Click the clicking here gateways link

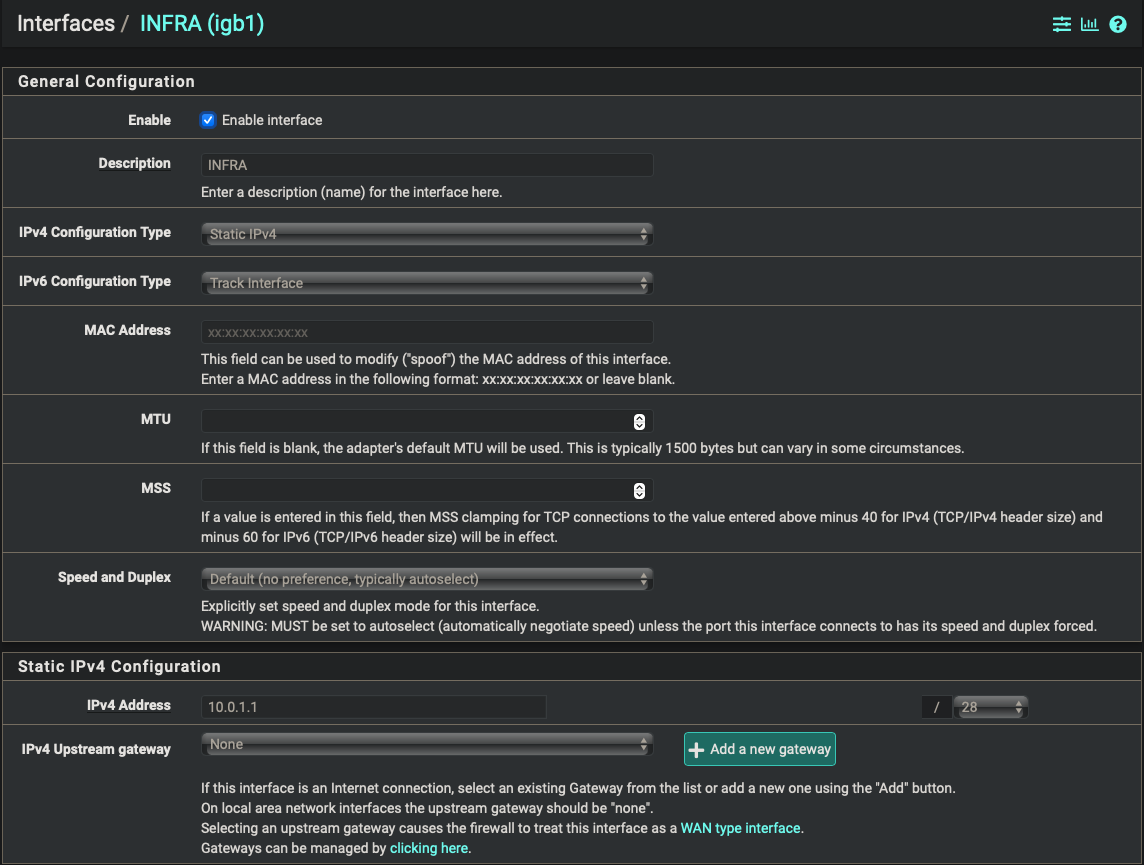(x=428, y=847)
